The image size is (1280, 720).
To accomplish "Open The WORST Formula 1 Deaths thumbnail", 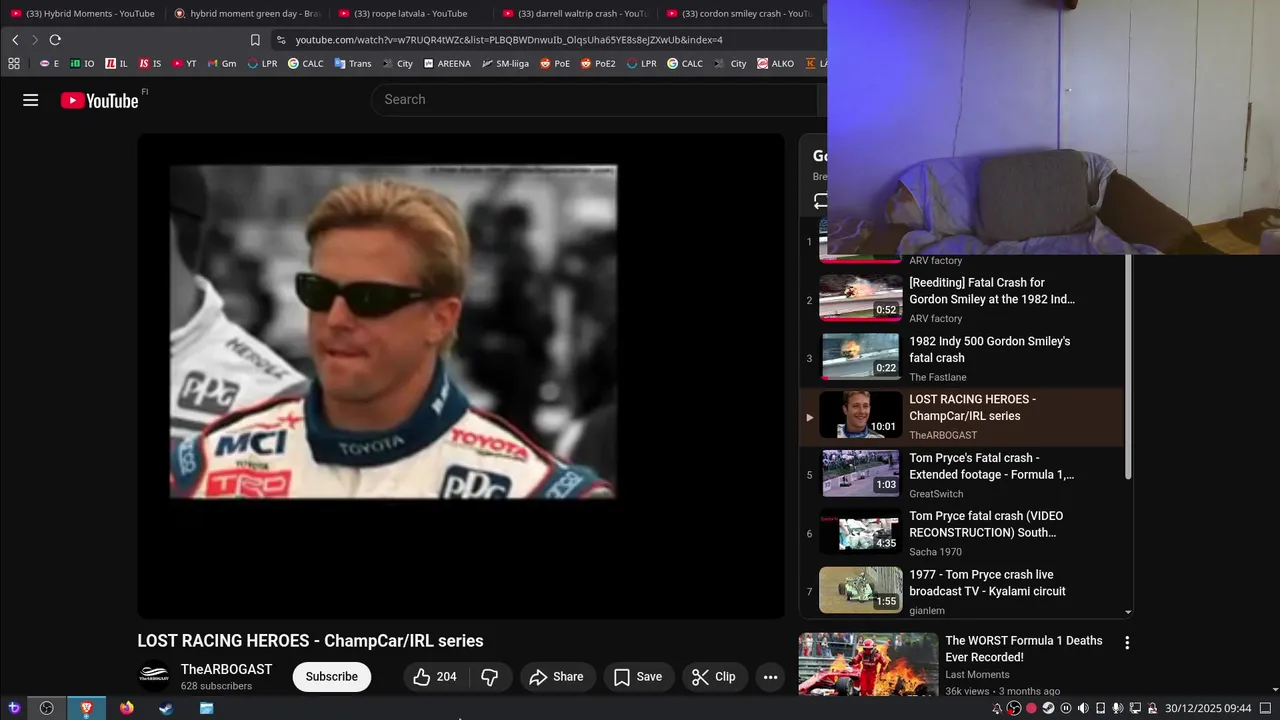I will click(x=868, y=664).
